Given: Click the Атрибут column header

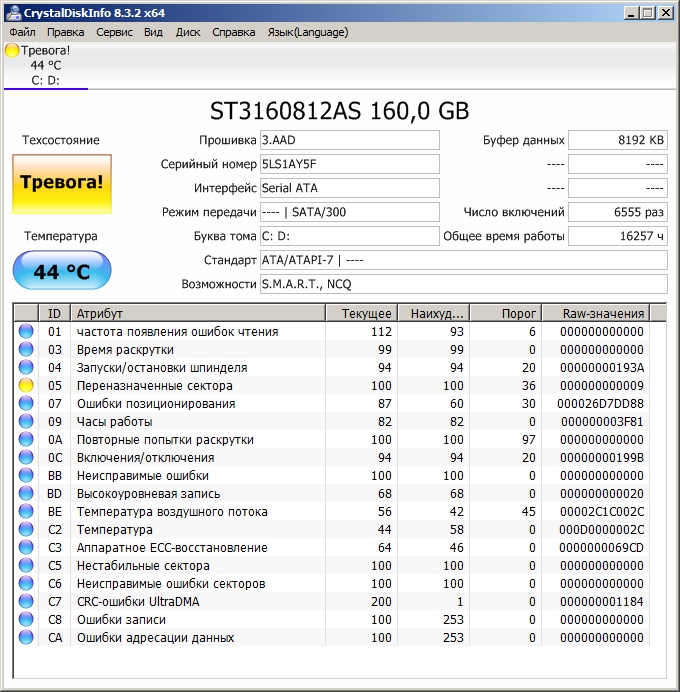Looking at the screenshot, I should 198,313.
